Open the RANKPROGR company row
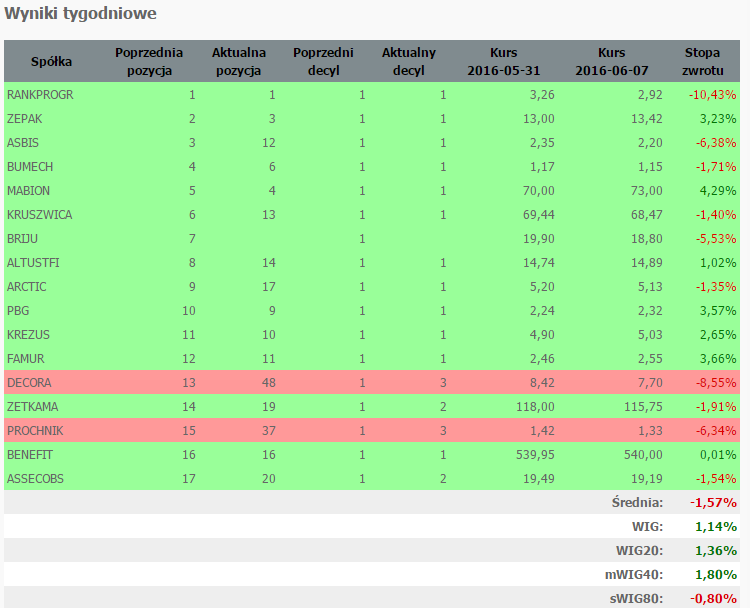This screenshot has height=608, width=750. pos(40,95)
